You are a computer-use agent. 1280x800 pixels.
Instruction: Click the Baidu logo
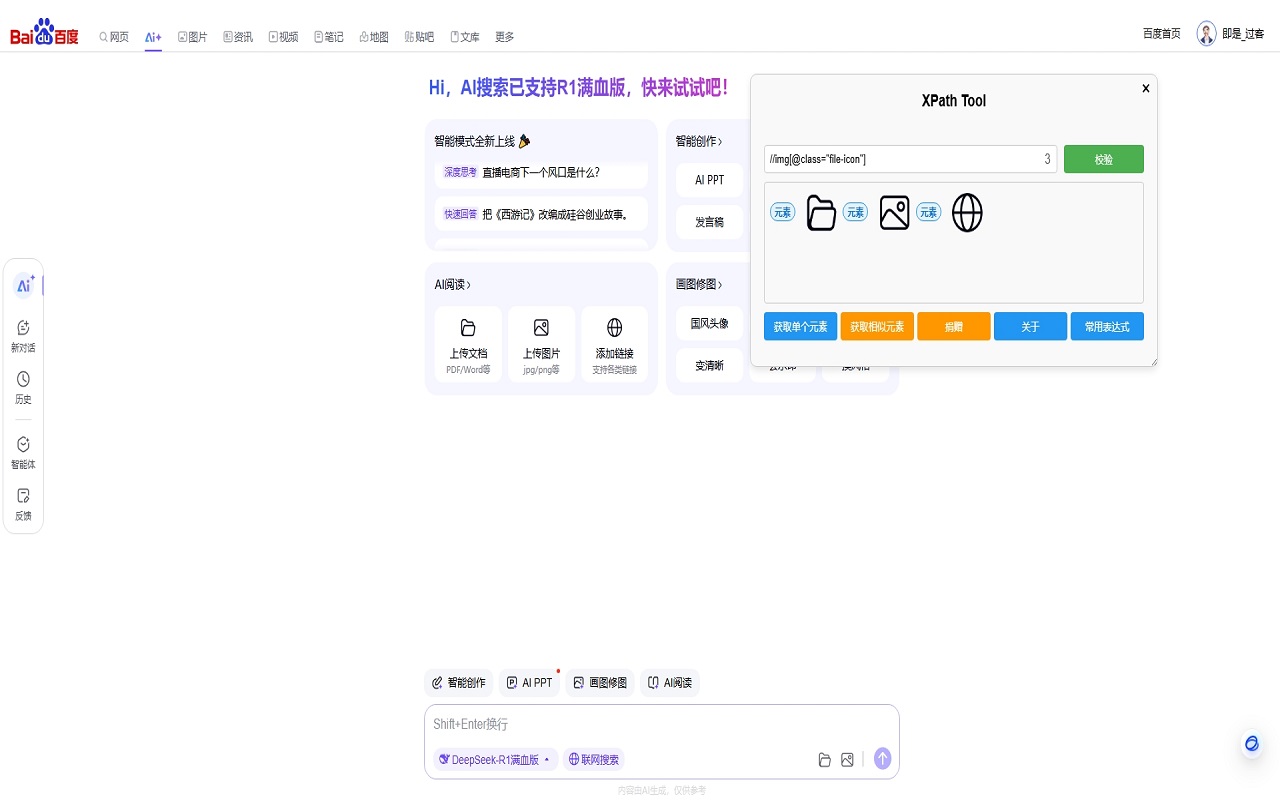click(44, 33)
